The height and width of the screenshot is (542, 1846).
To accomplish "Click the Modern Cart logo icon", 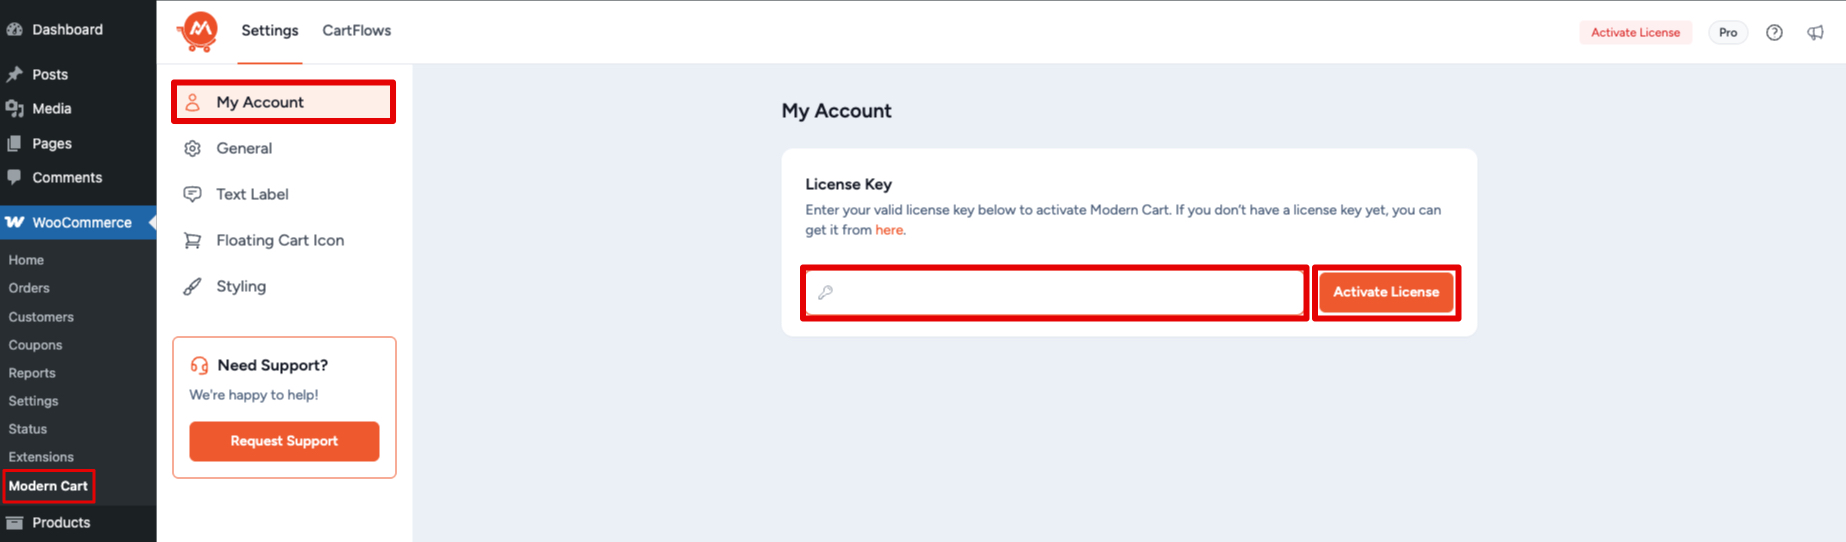I will [x=199, y=32].
